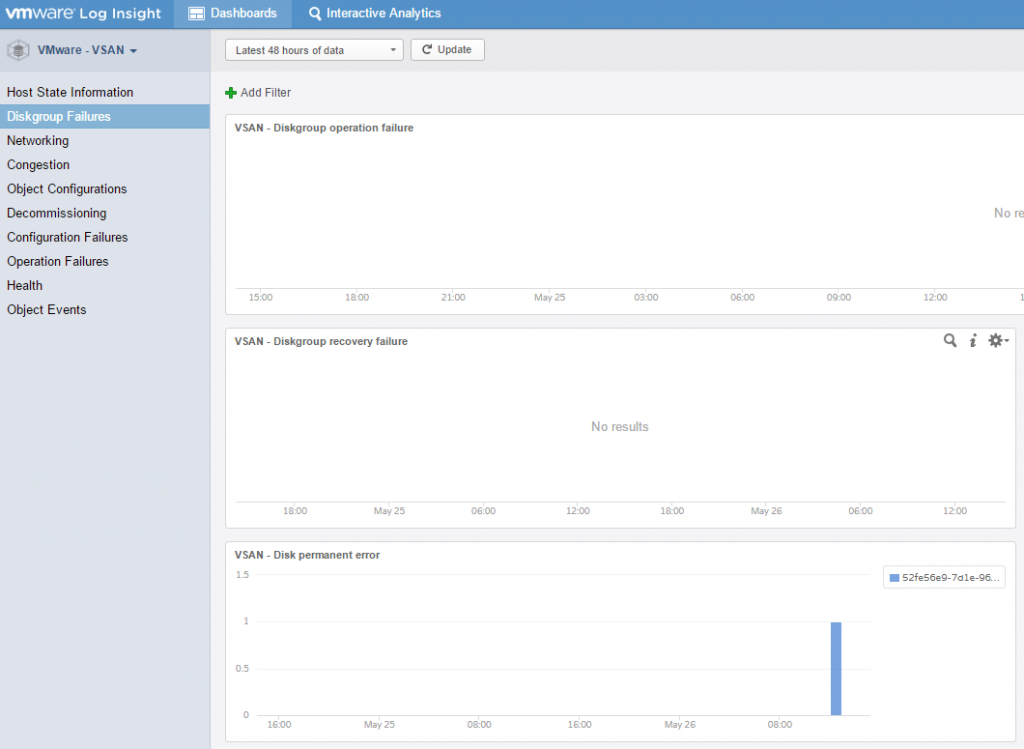Screen dimensions: 1024x749
Task: Click legend label 52fe56e9-7d1e-96...
Action: (950, 578)
